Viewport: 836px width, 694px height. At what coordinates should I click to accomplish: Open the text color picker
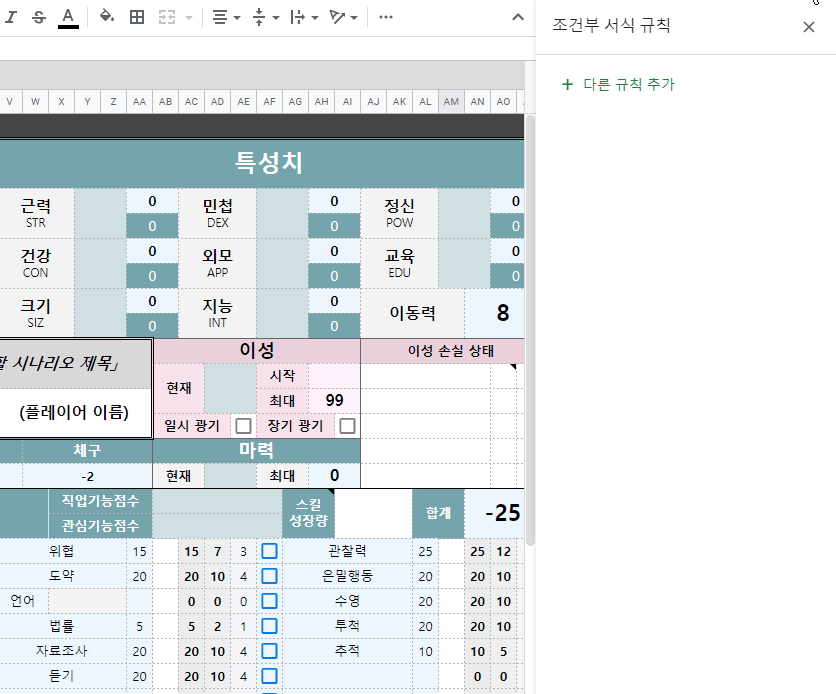(x=68, y=17)
